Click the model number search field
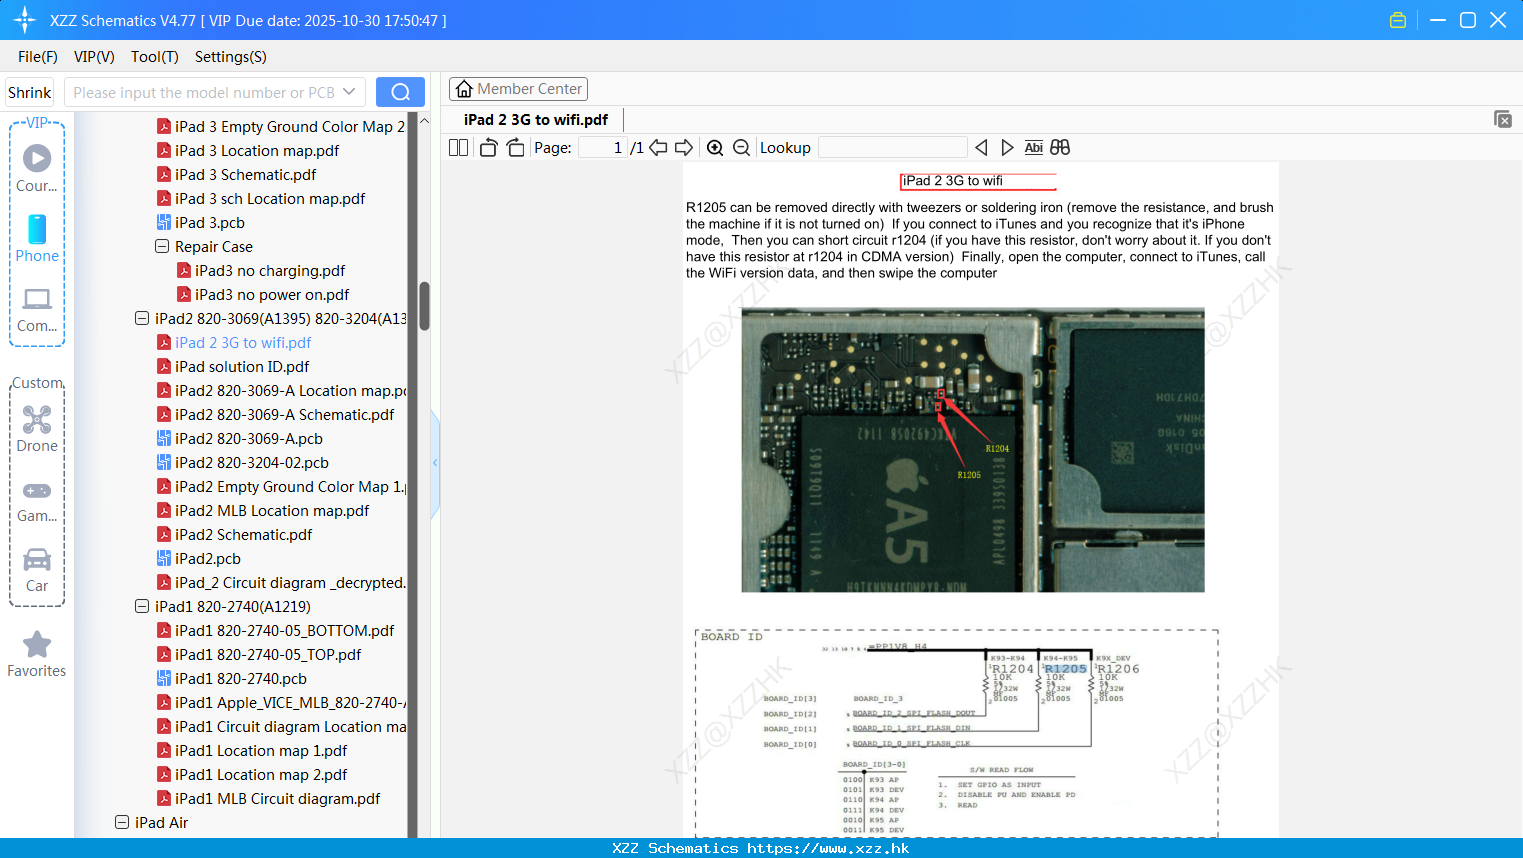The height and width of the screenshot is (858, 1523). [205, 92]
